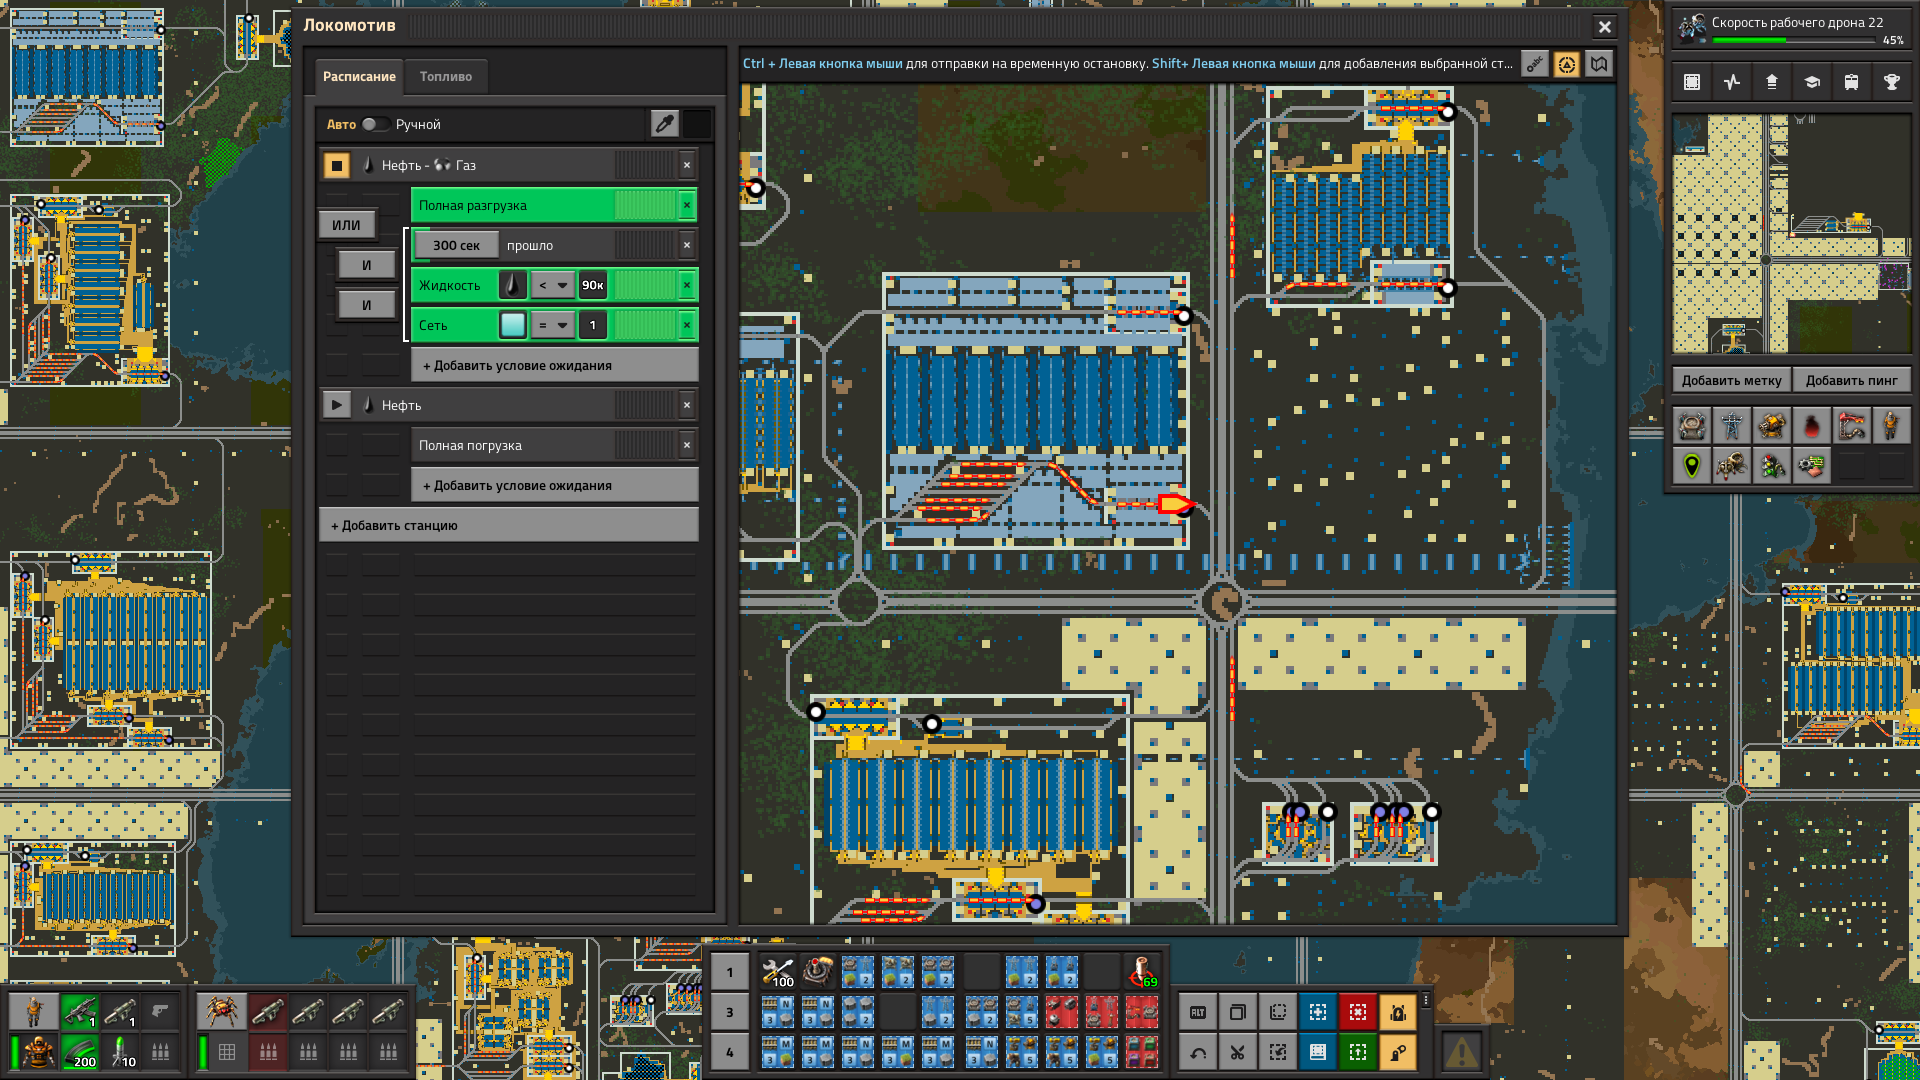Select the green upgrade planner shortcut
This screenshot has height=1080, width=1920.
pyautogui.click(x=1358, y=1052)
